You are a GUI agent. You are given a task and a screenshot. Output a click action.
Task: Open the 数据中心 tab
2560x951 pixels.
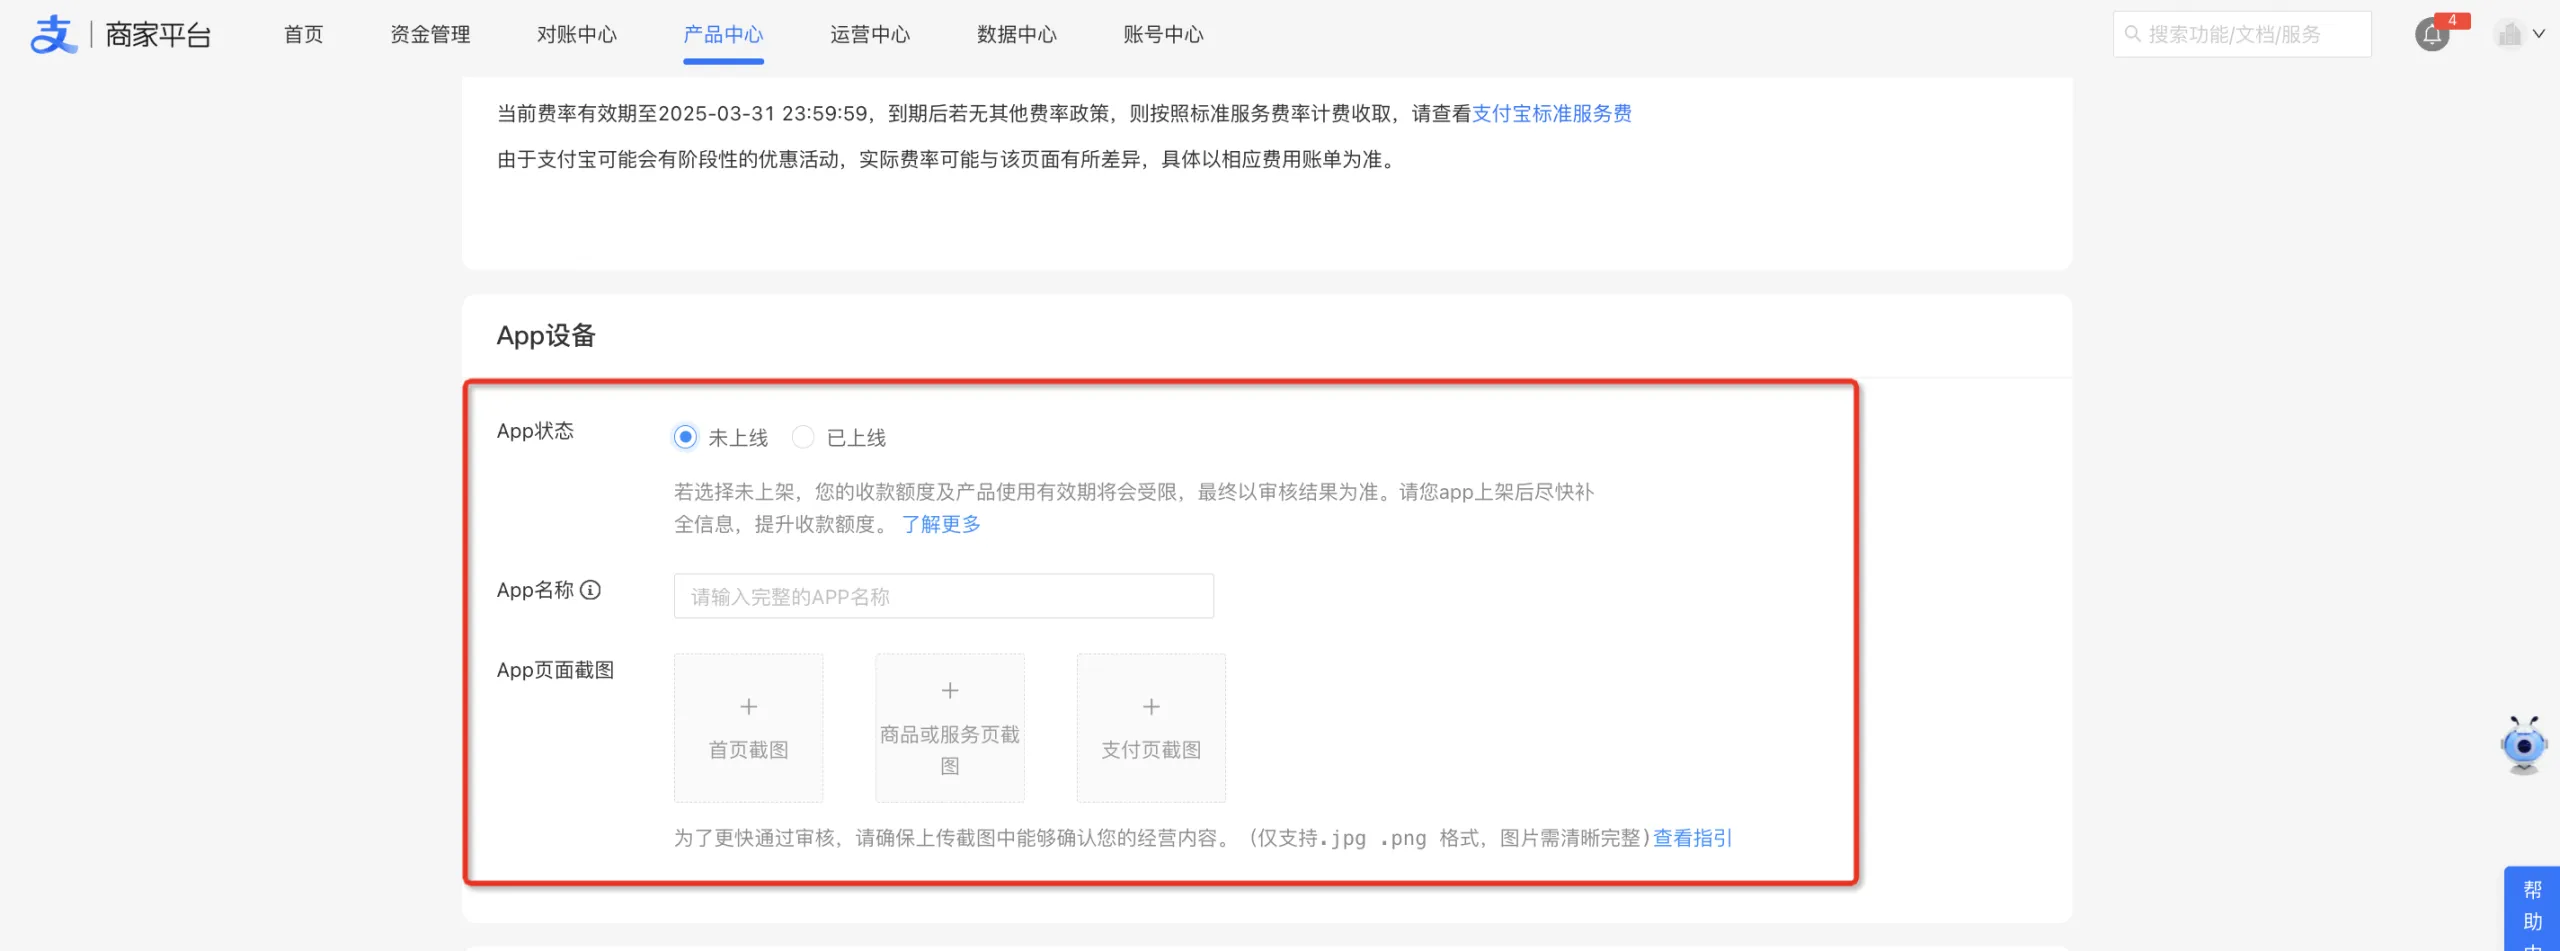[1016, 35]
